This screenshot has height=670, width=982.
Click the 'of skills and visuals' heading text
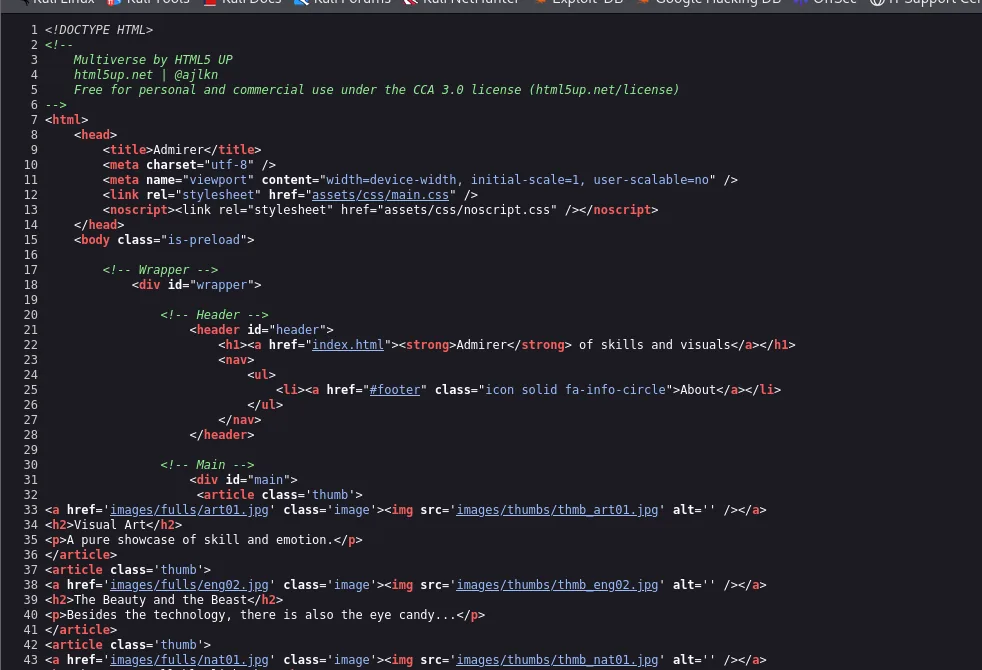coord(654,344)
